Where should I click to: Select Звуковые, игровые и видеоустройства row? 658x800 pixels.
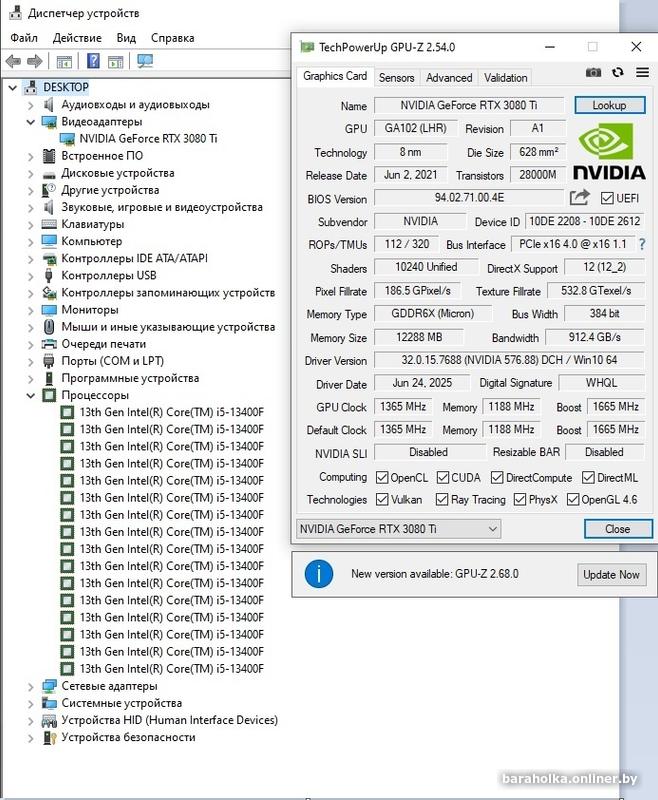click(162, 207)
